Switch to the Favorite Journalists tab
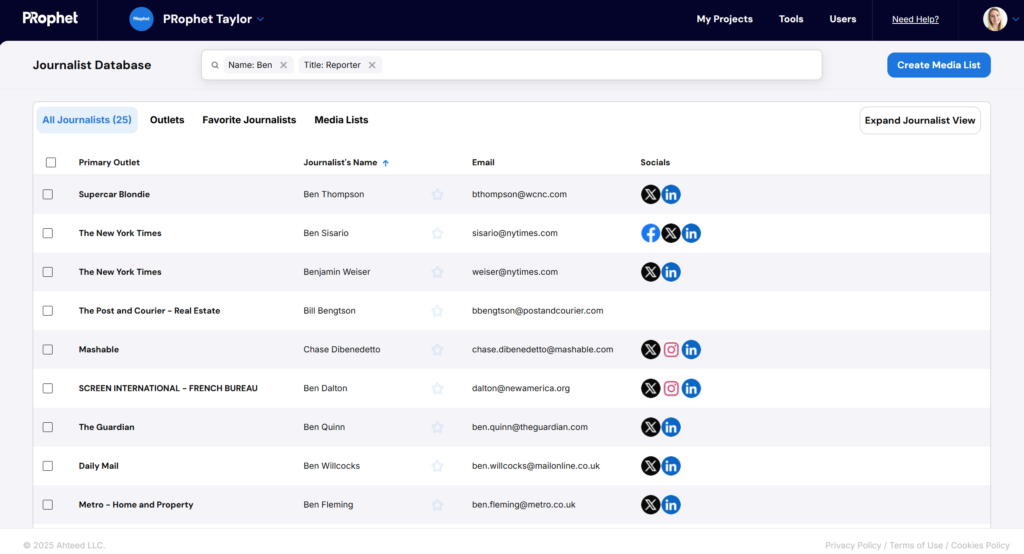Screen dimensions: 1024x554 tap(249, 120)
